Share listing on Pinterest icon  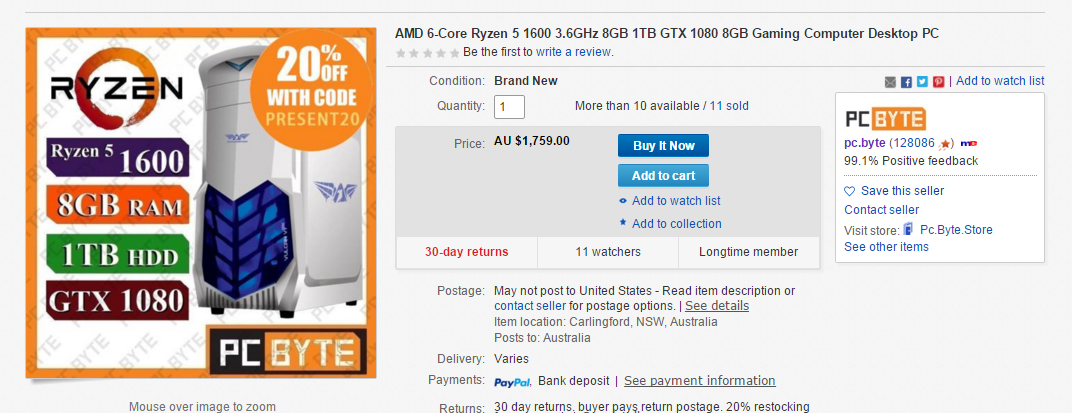(x=939, y=82)
